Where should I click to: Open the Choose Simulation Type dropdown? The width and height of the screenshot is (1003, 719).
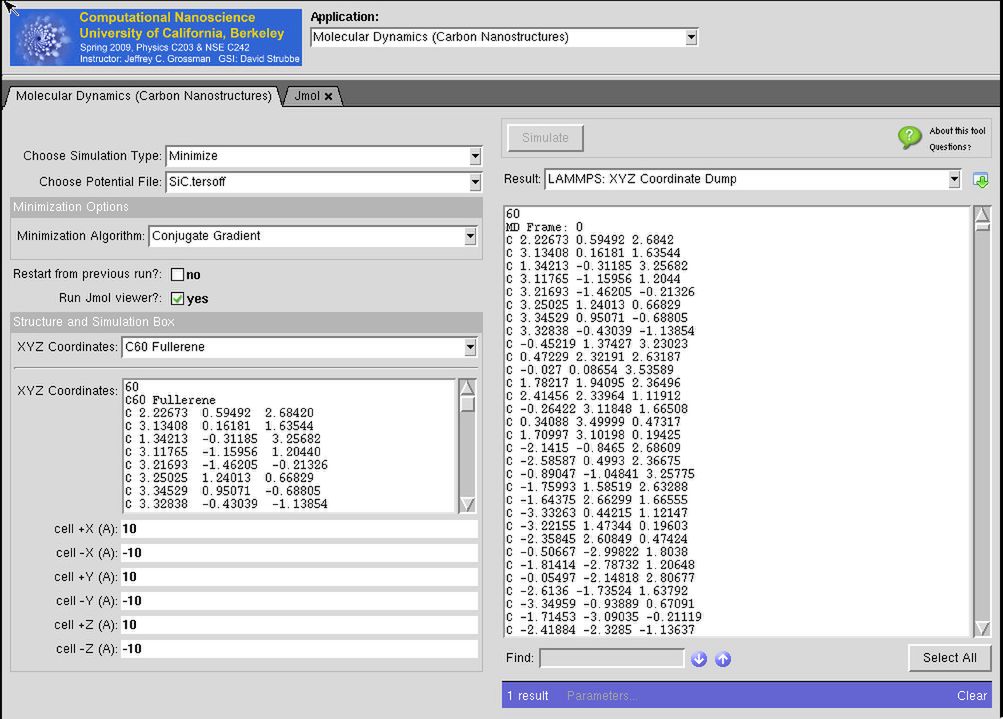[324, 156]
